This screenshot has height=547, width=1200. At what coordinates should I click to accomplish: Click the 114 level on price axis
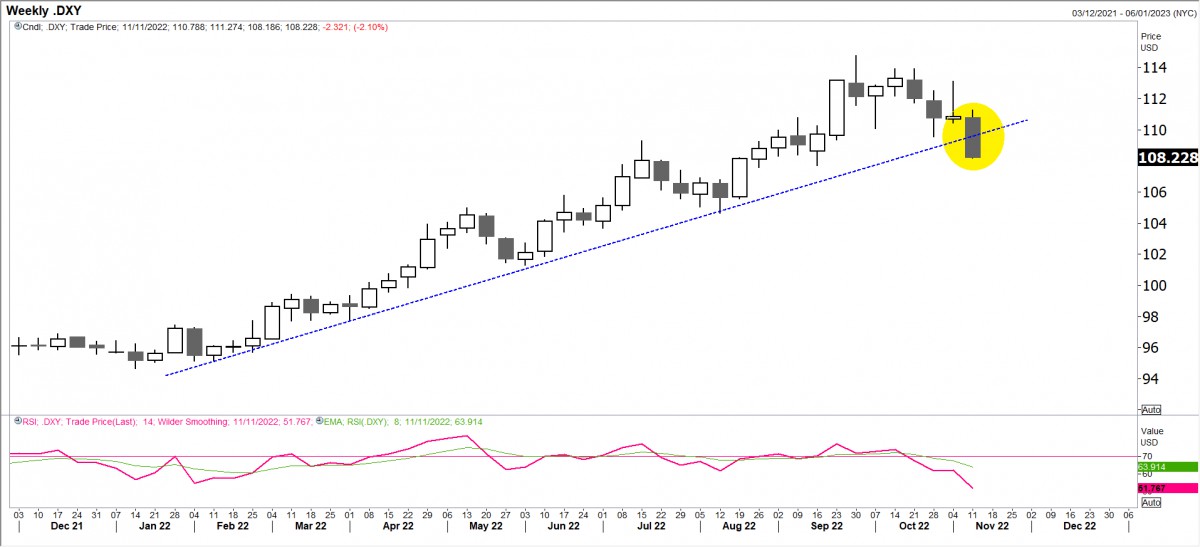point(1155,68)
